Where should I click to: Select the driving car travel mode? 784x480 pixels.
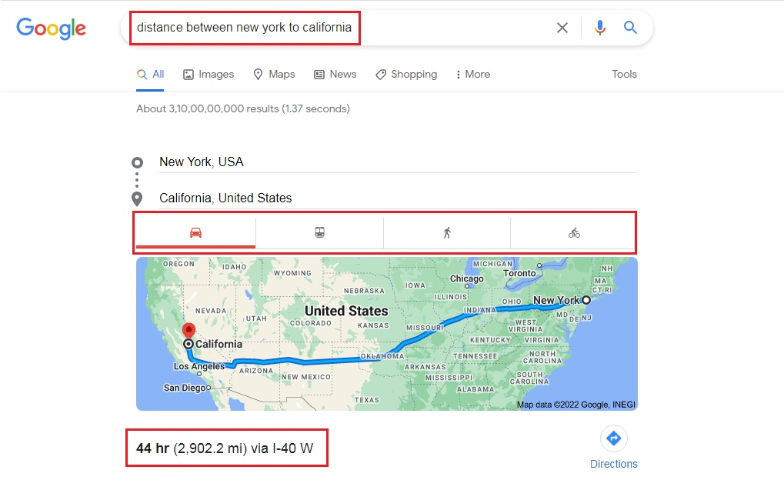tap(196, 232)
